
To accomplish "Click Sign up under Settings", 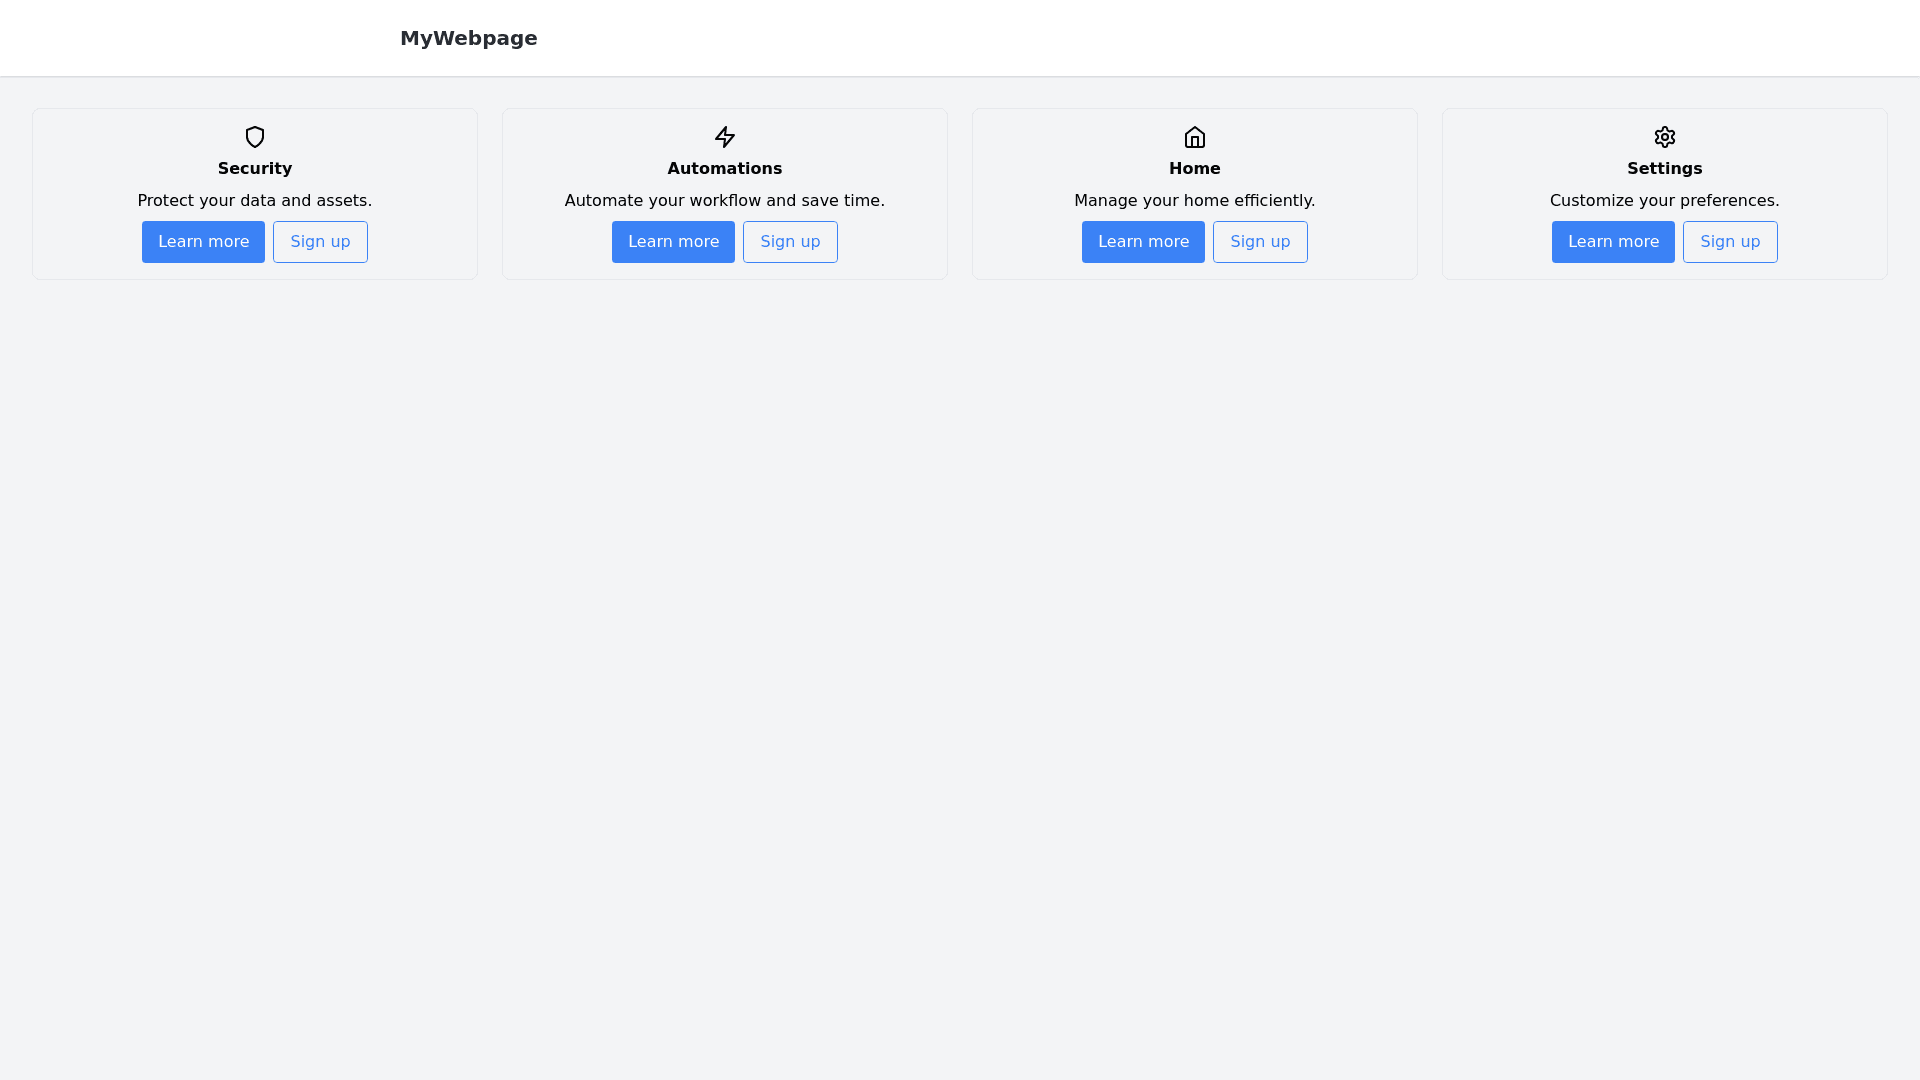I will pyautogui.click(x=1730, y=242).
